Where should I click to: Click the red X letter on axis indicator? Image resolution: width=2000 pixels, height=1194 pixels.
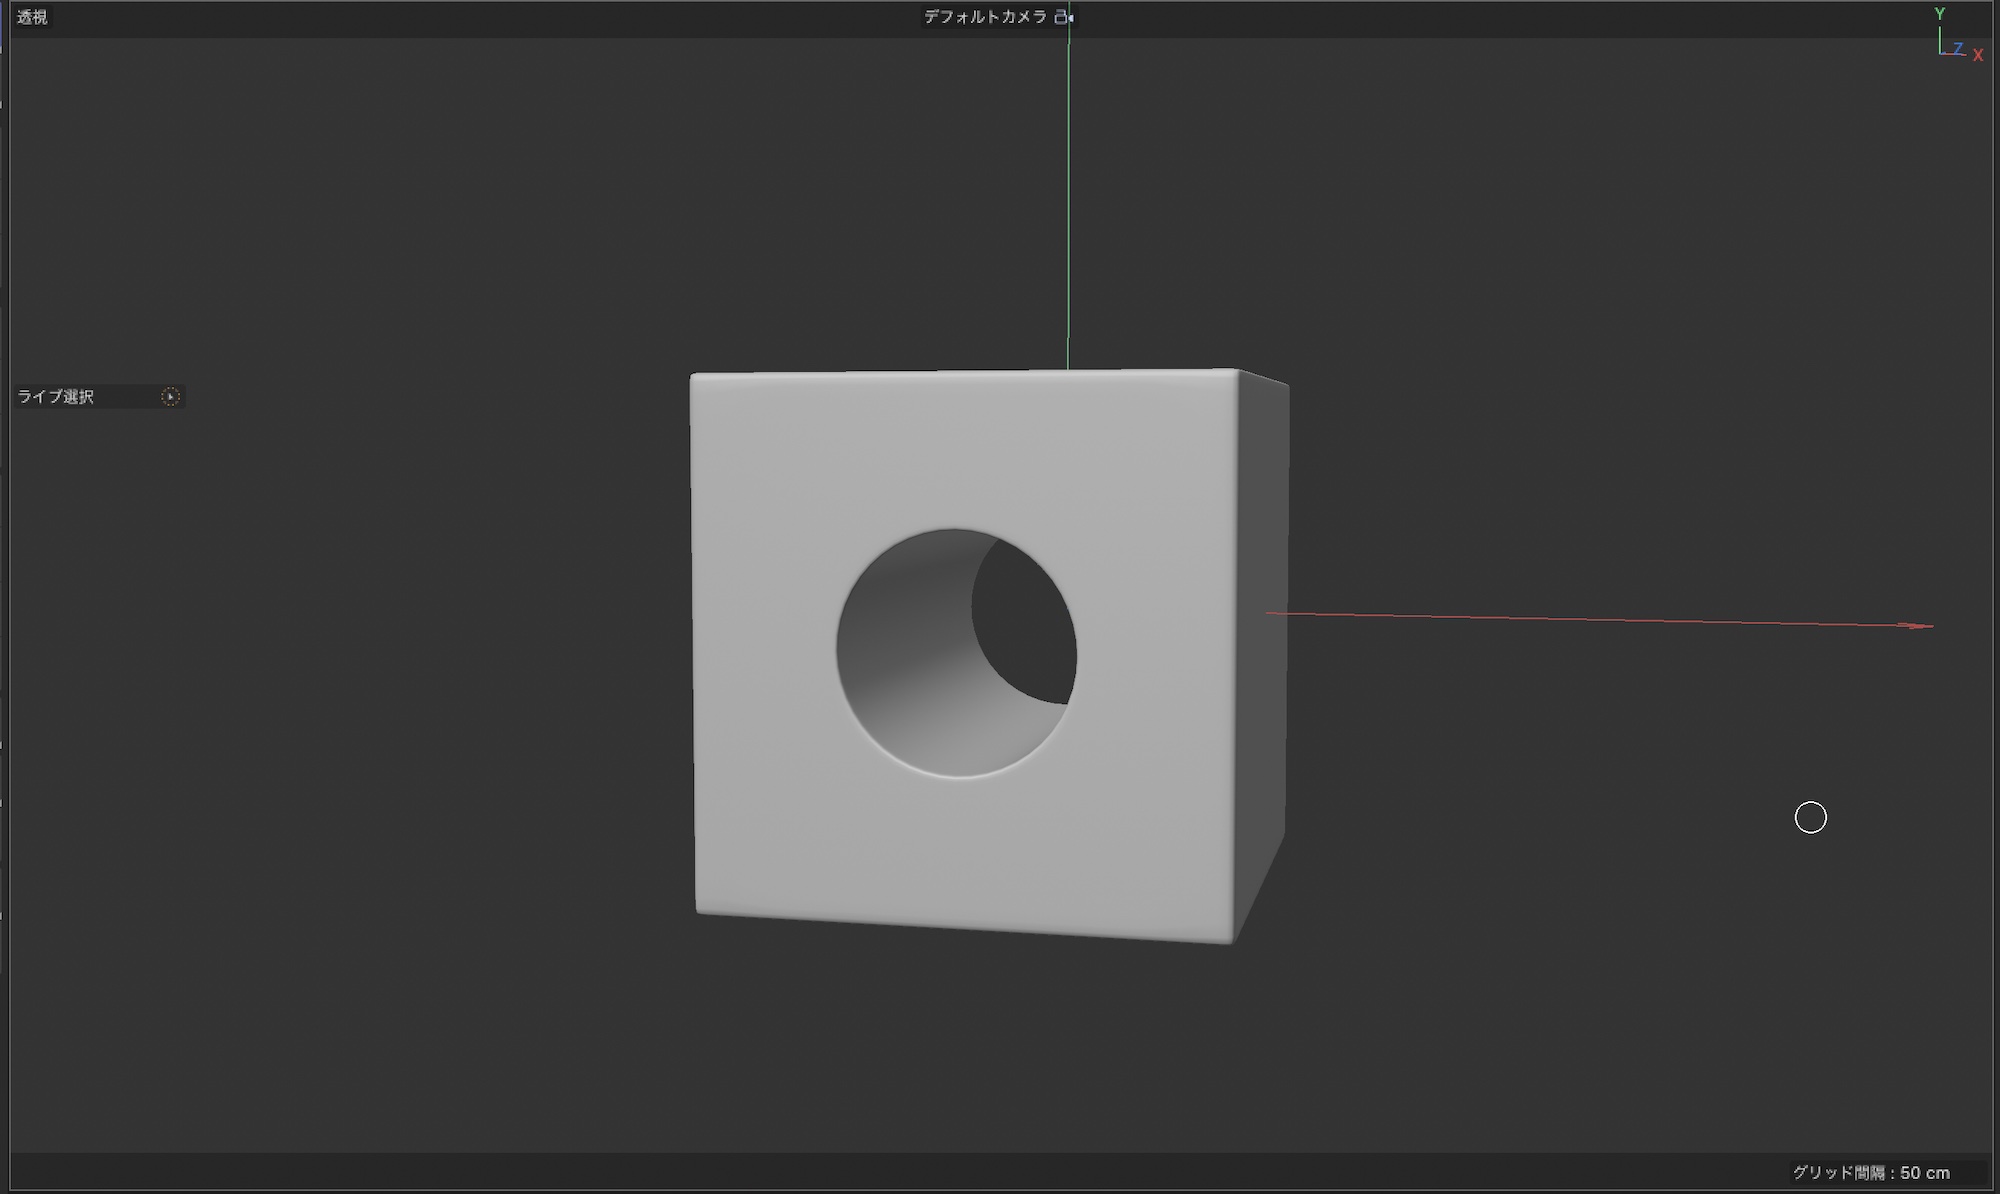(1977, 56)
